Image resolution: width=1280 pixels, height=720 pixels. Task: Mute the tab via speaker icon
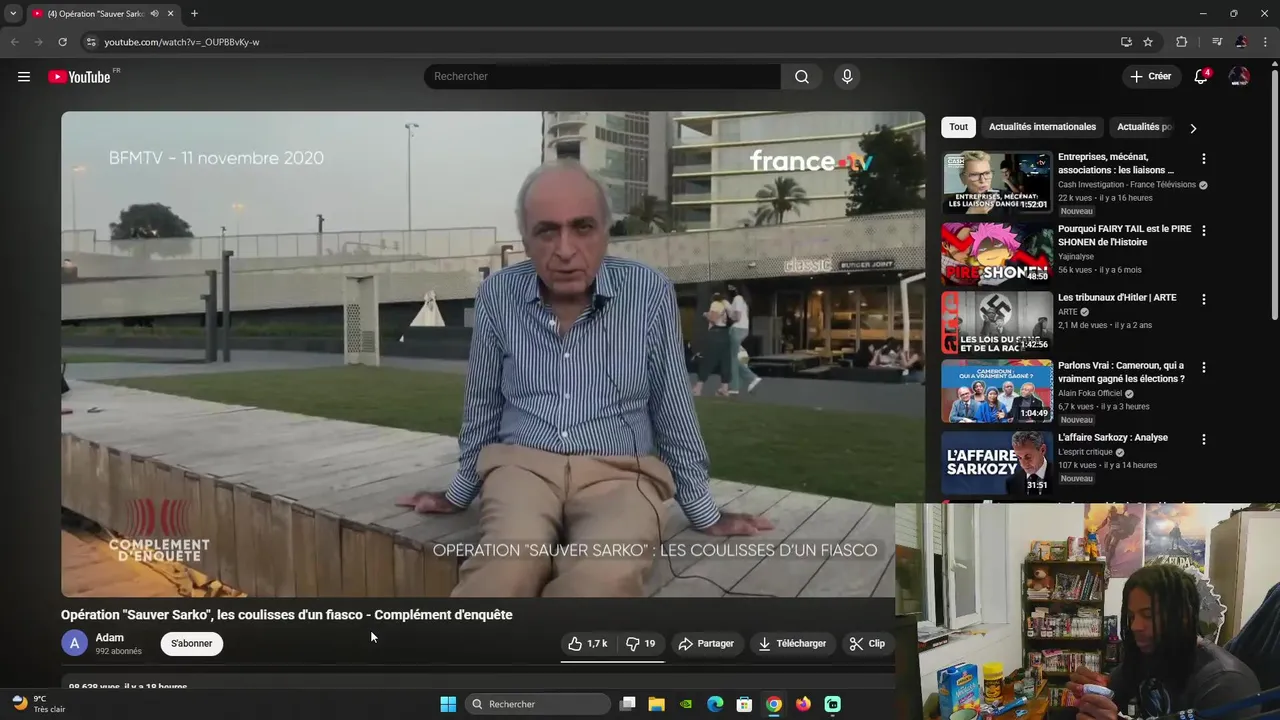pyautogui.click(x=154, y=14)
